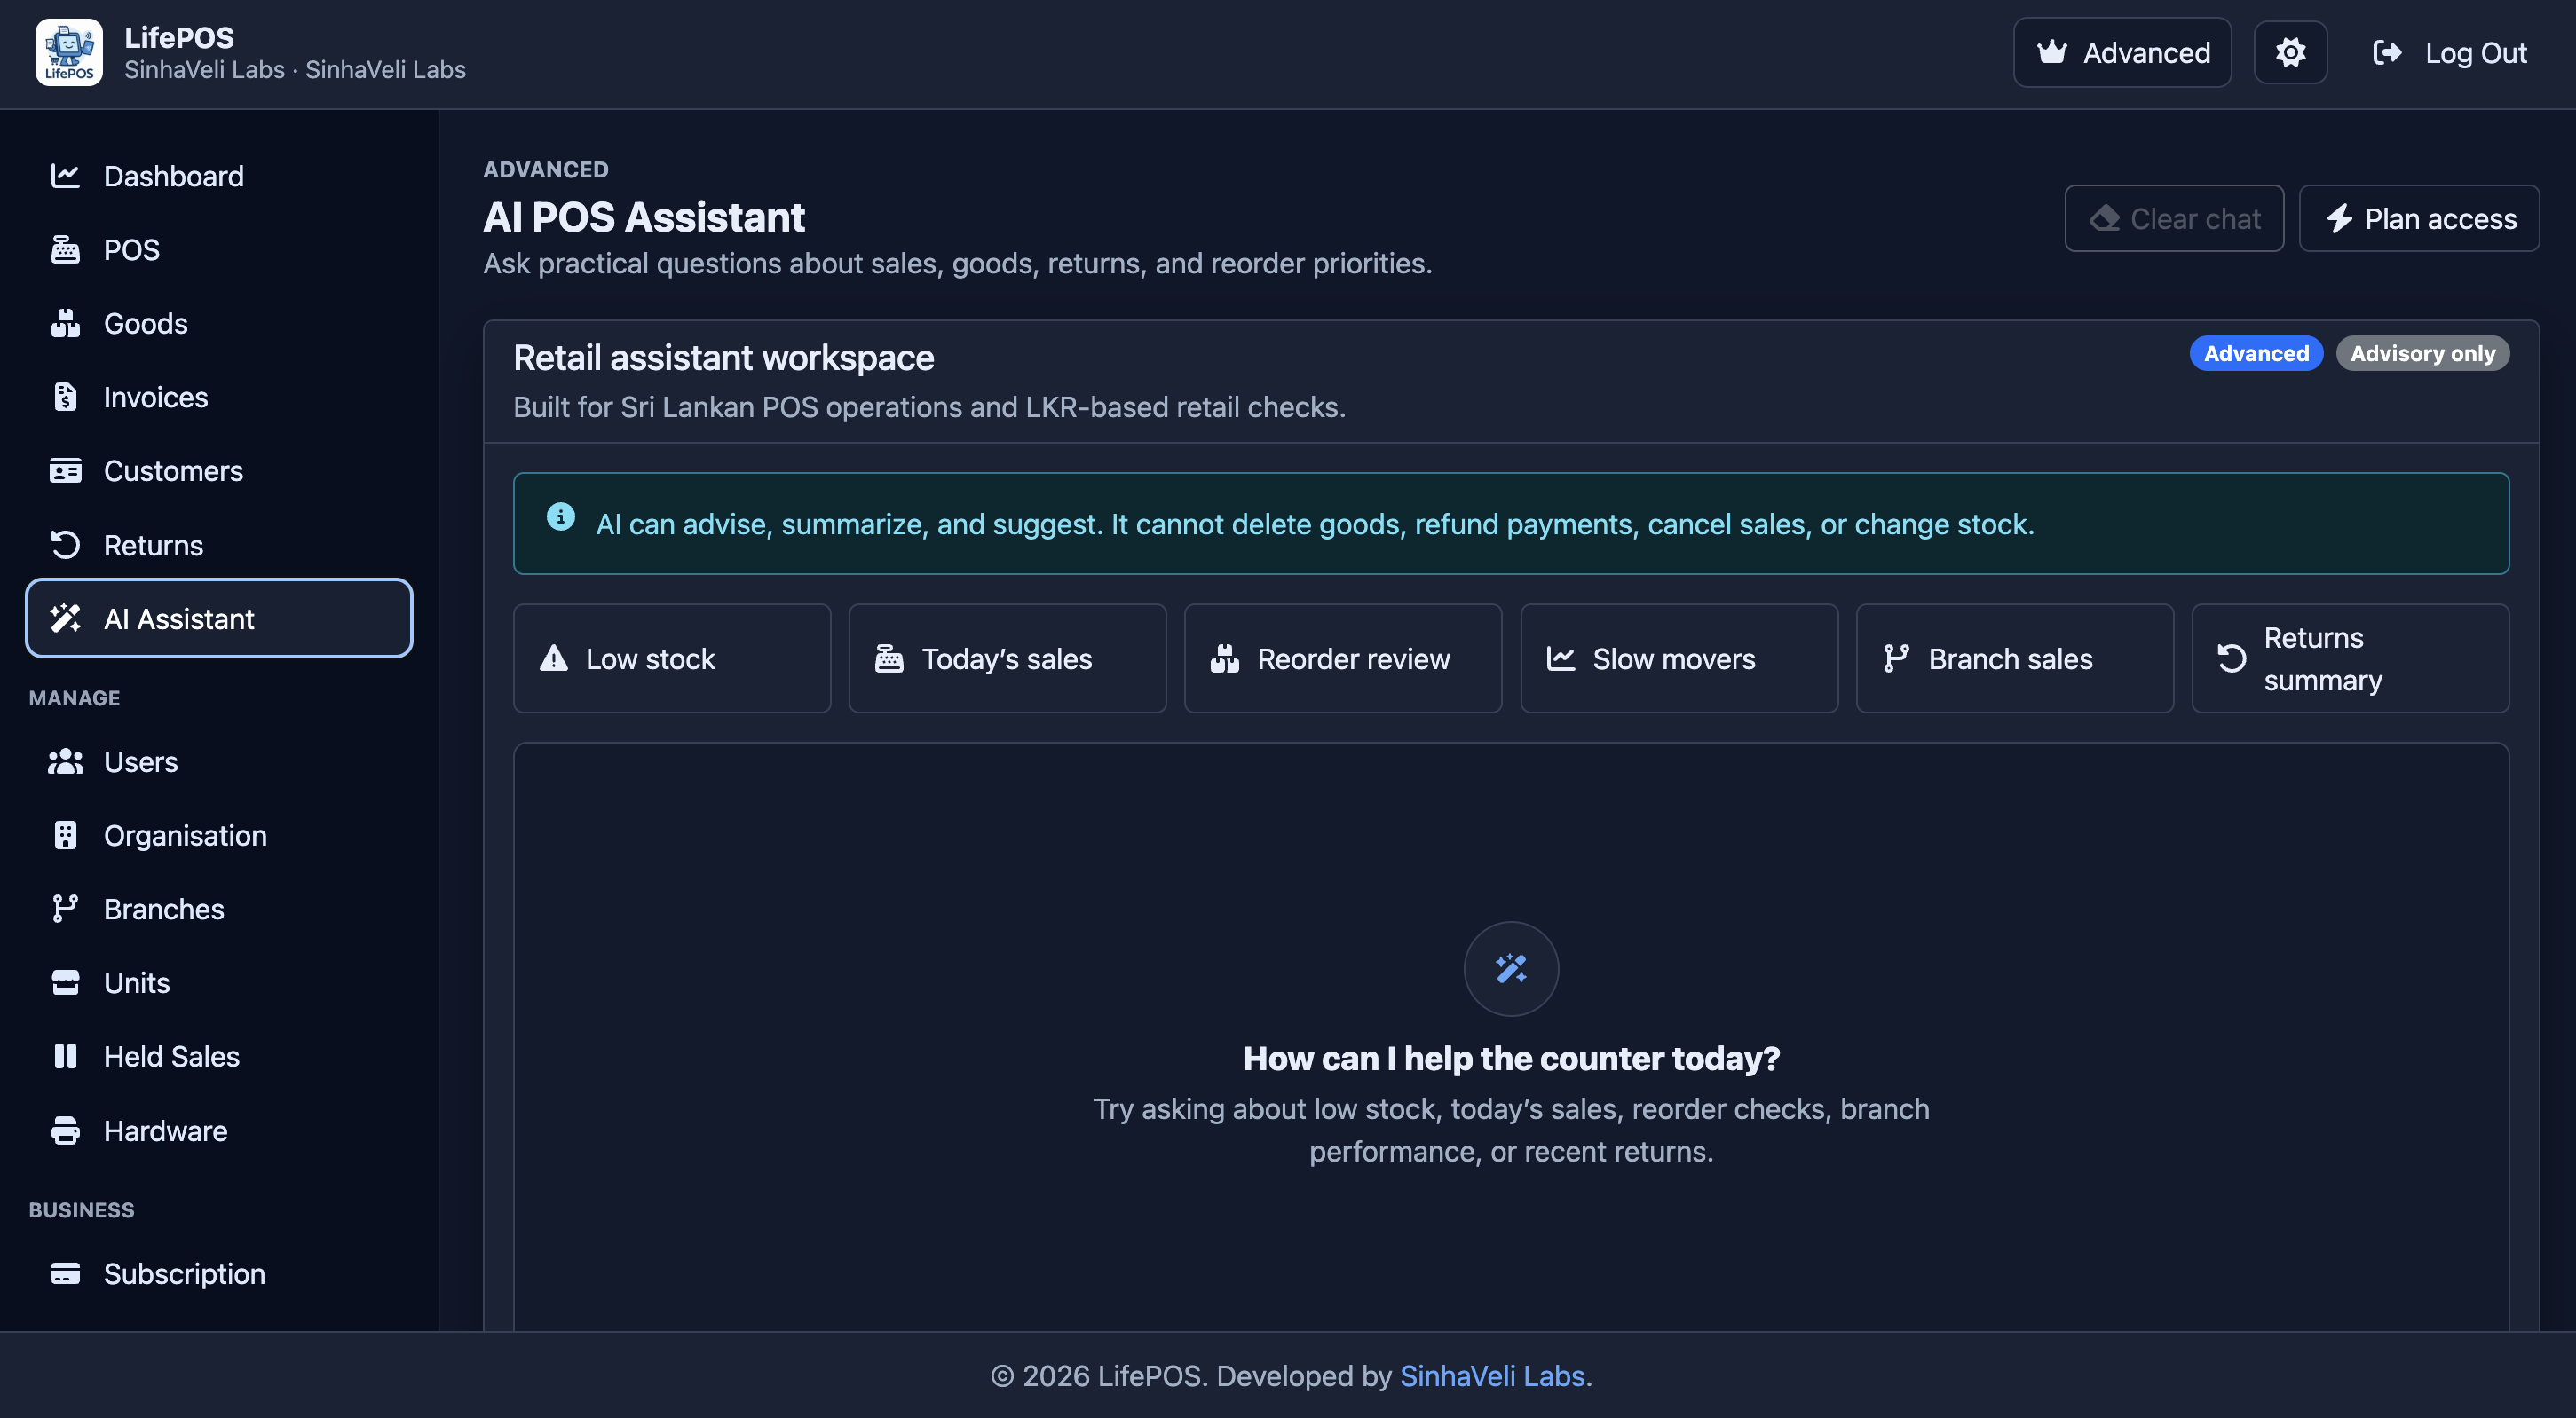The image size is (2576, 1418).
Task: Click the register icon on Today's sales
Action: (889, 658)
